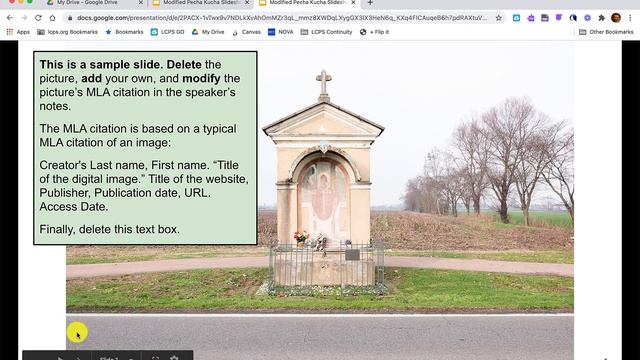Open the Chrome three-dot menu

pyautogui.click(x=630, y=18)
